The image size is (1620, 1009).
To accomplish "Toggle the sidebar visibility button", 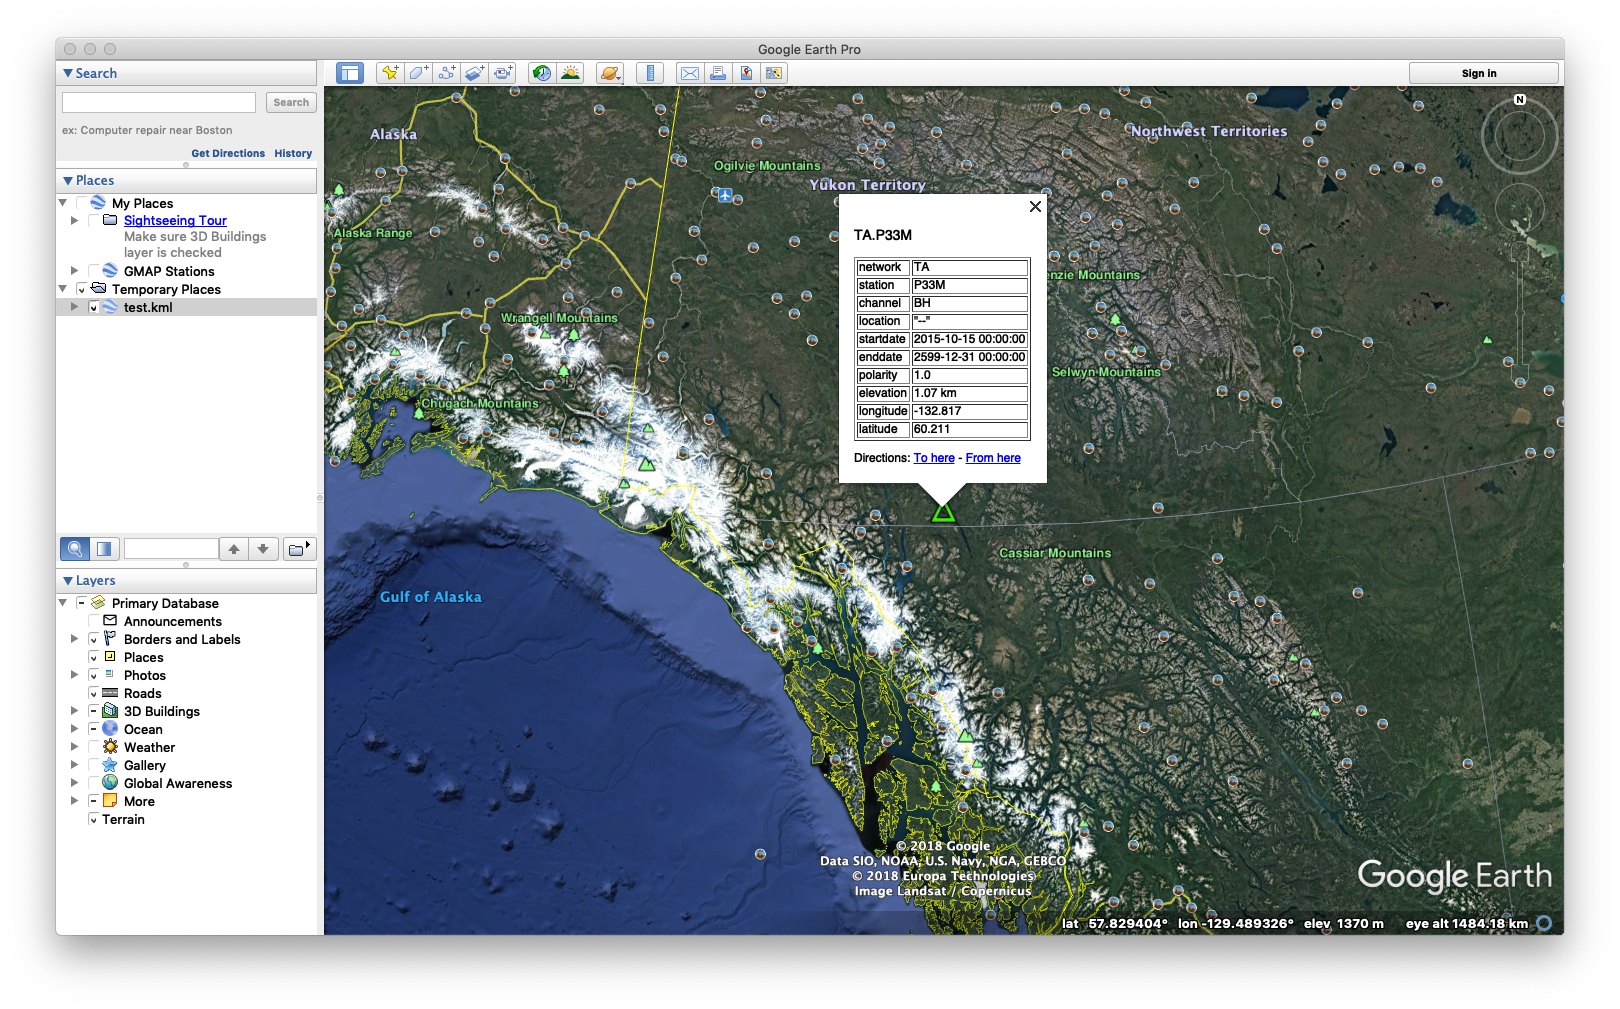I will (x=349, y=73).
